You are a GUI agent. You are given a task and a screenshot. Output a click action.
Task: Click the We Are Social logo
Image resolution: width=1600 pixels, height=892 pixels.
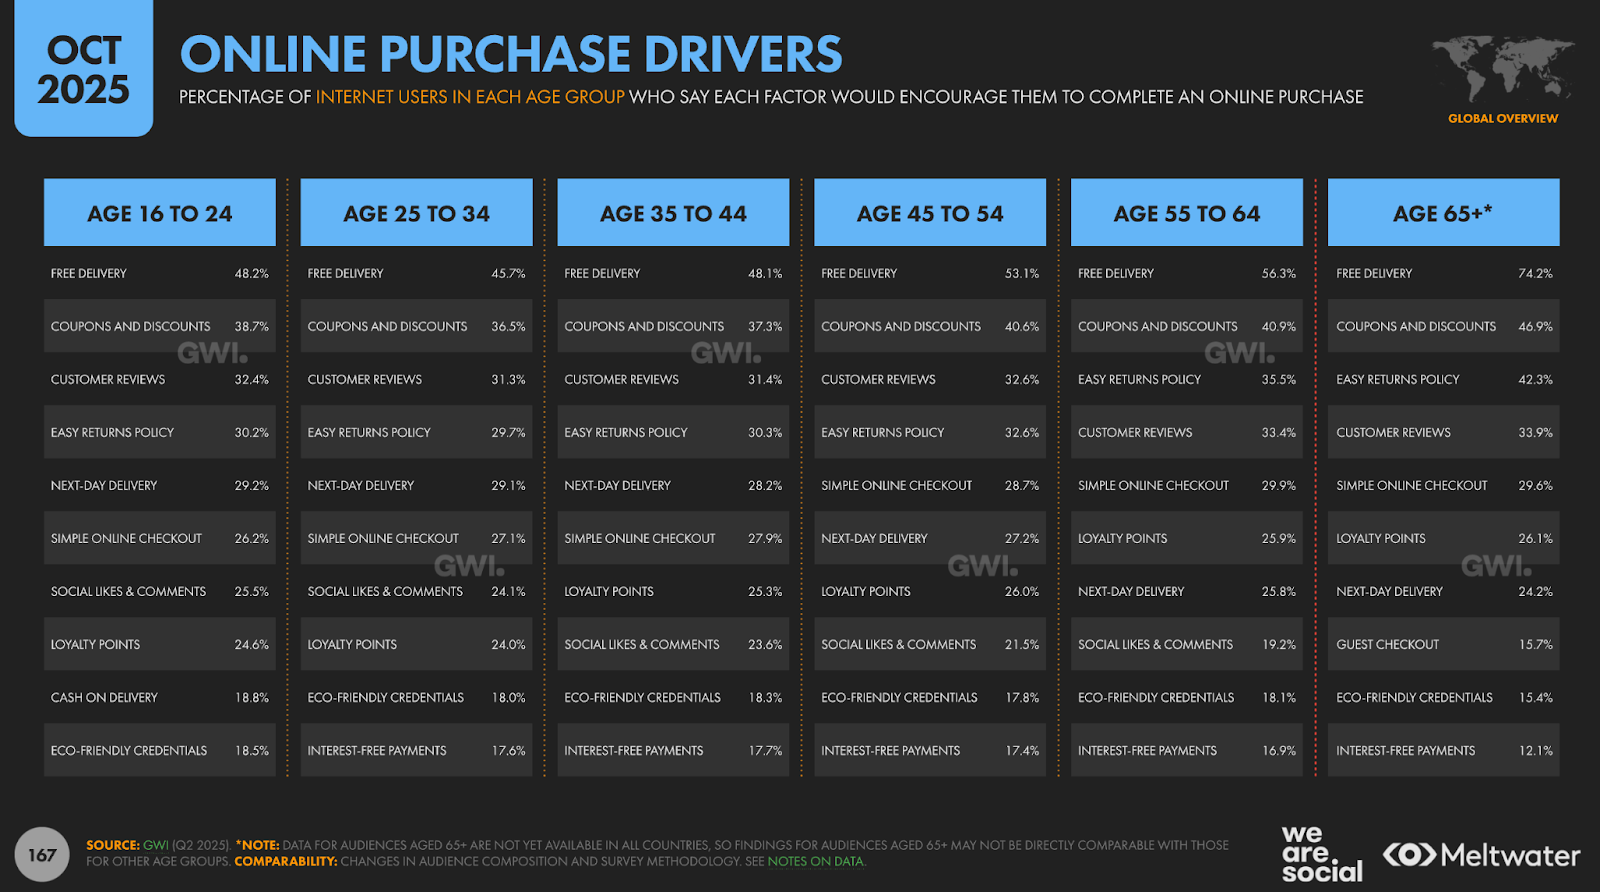point(1321,854)
